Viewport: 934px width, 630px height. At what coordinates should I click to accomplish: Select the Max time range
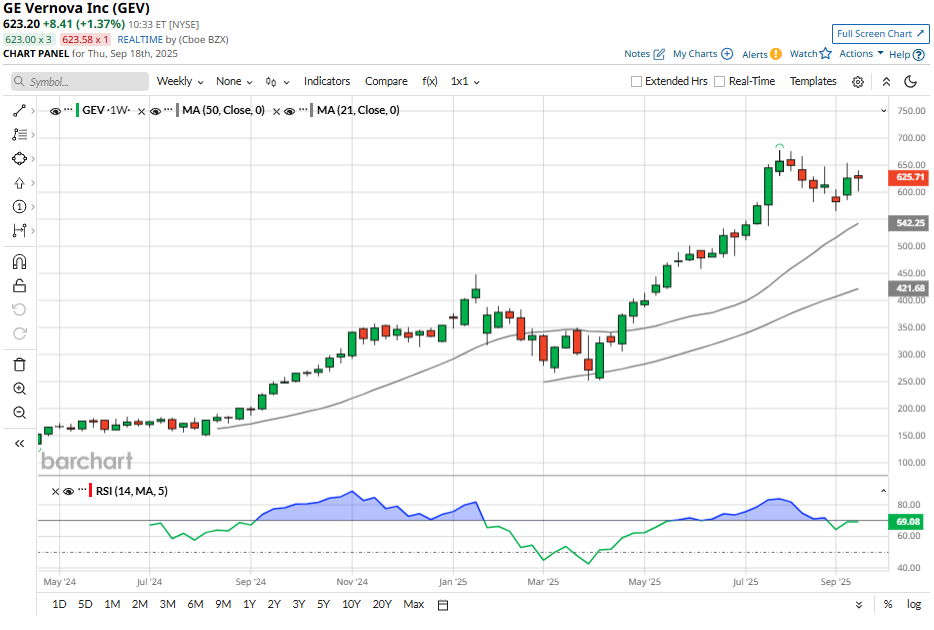[x=413, y=604]
